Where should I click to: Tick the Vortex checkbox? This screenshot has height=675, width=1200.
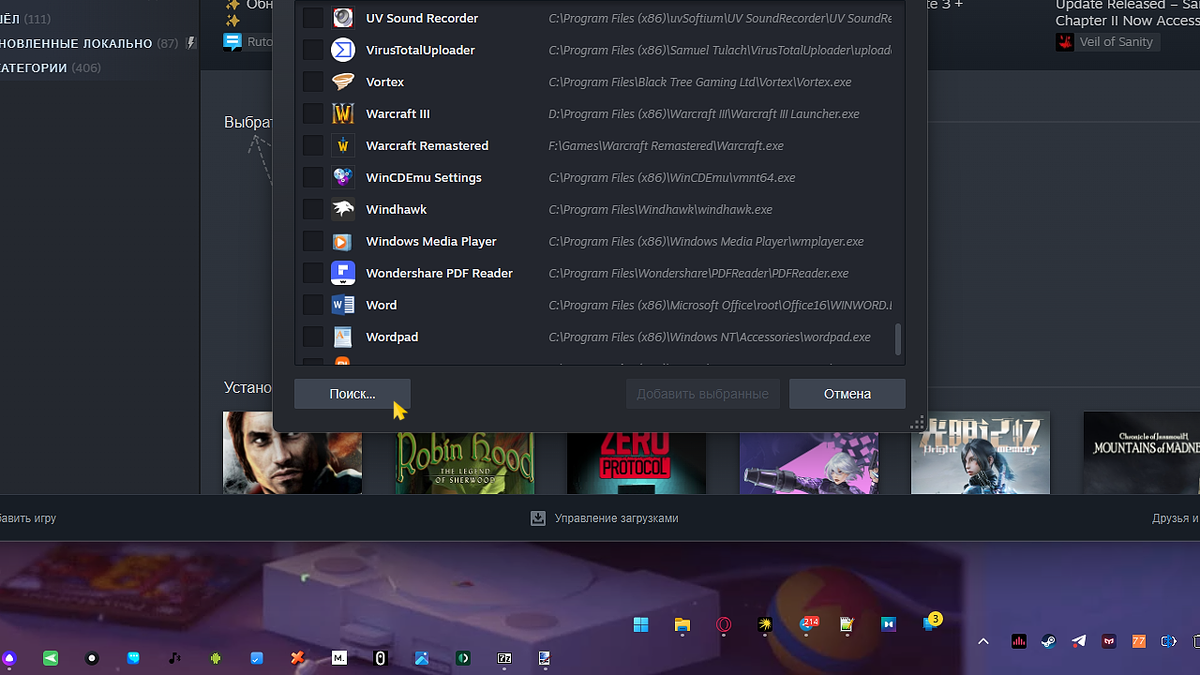313,82
